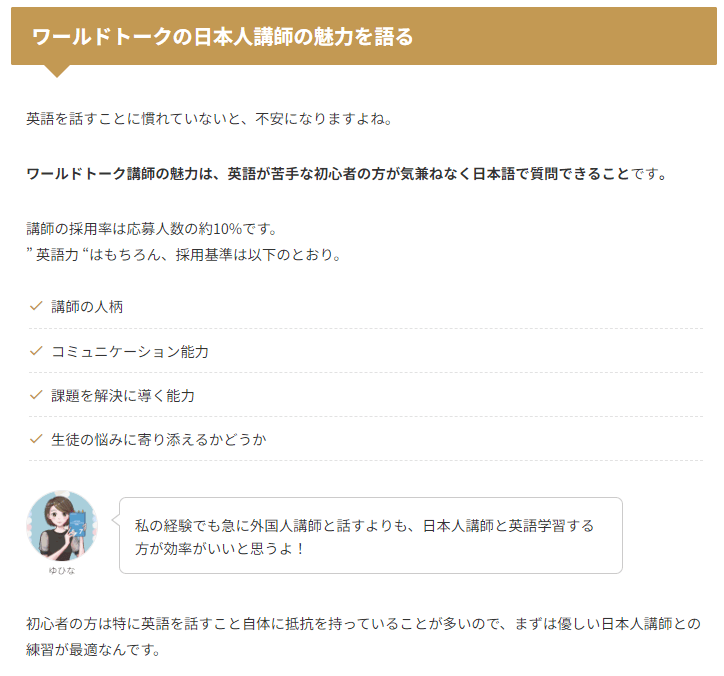Image resolution: width=724 pixels, height=676 pixels.
Task: Click the checkmark icon beside 講師の人柄
Action: (36, 306)
